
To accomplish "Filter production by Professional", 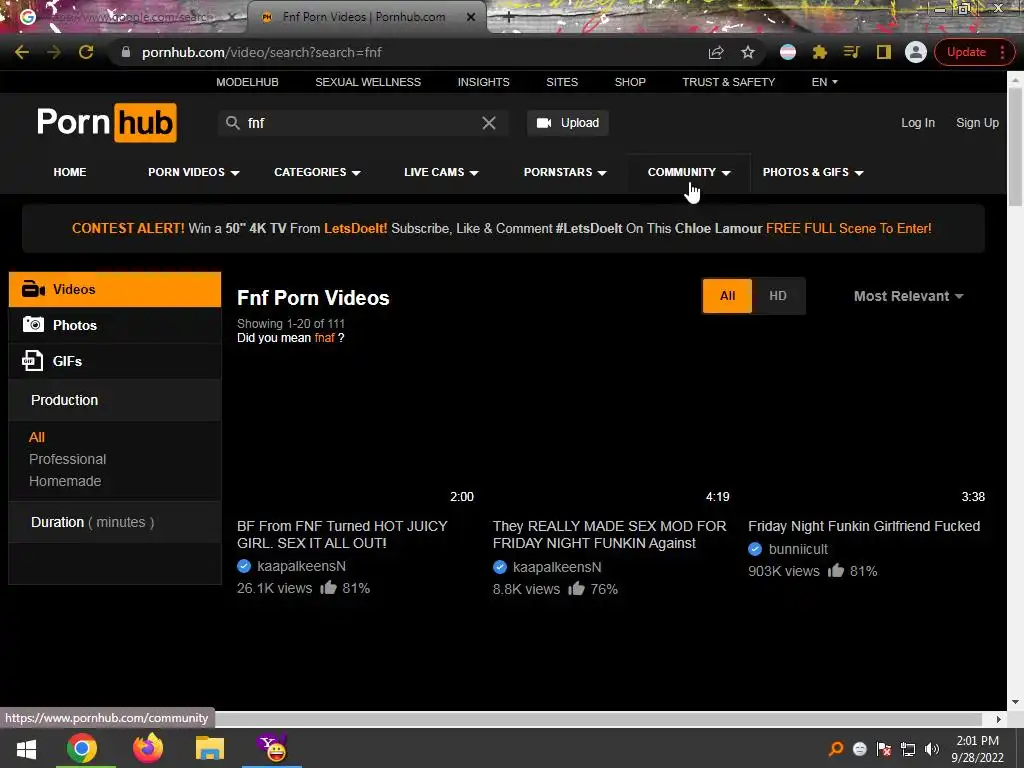I will (67, 459).
